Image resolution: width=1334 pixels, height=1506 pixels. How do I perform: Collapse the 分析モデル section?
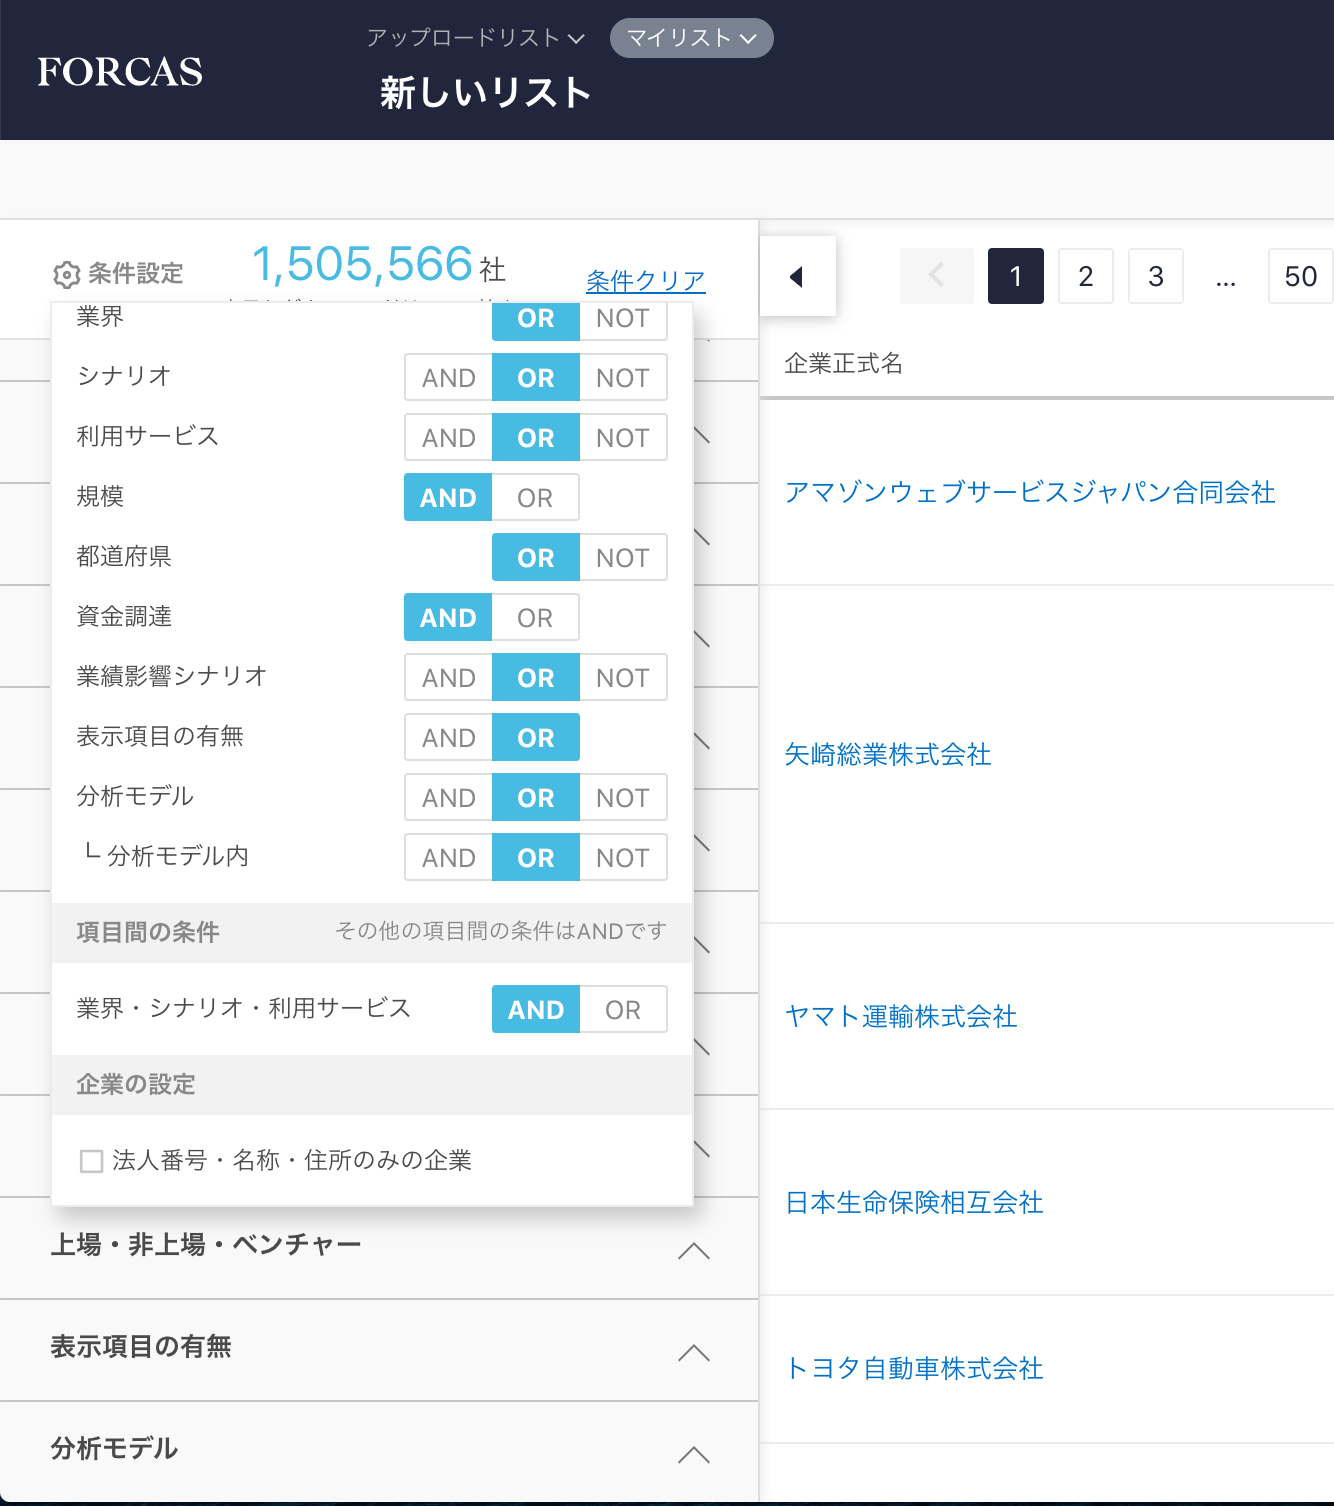[x=695, y=1454]
